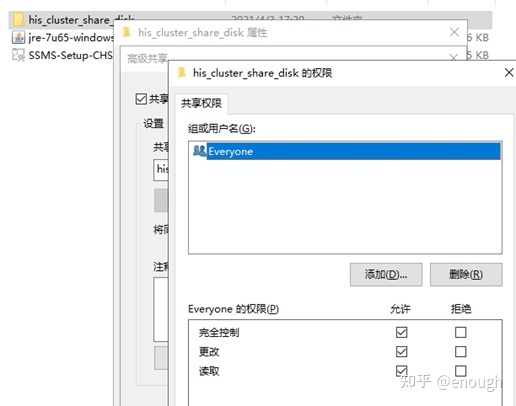Open the 共享权限 tab
This screenshot has height=406, width=516.
[201, 103]
